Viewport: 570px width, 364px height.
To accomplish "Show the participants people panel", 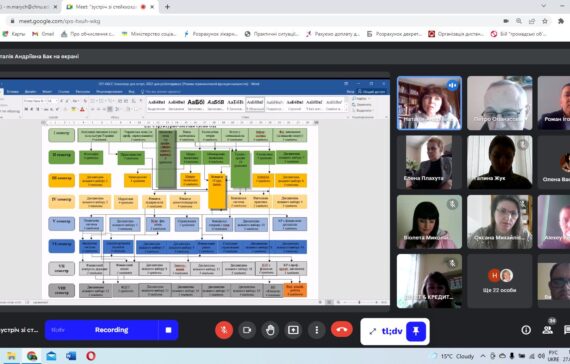I will [x=547, y=329].
